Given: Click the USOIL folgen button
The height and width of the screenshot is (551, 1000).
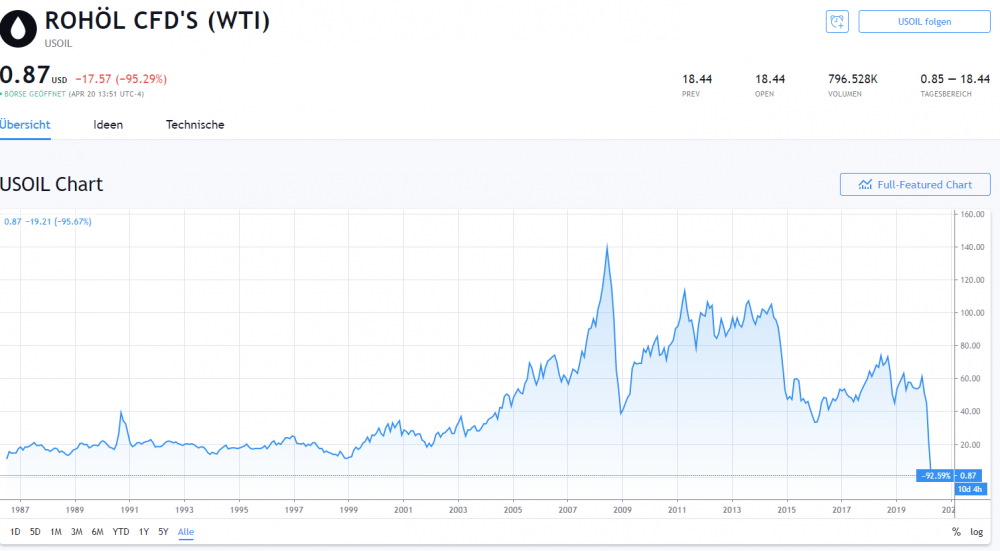Looking at the screenshot, I should (x=924, y=22).
